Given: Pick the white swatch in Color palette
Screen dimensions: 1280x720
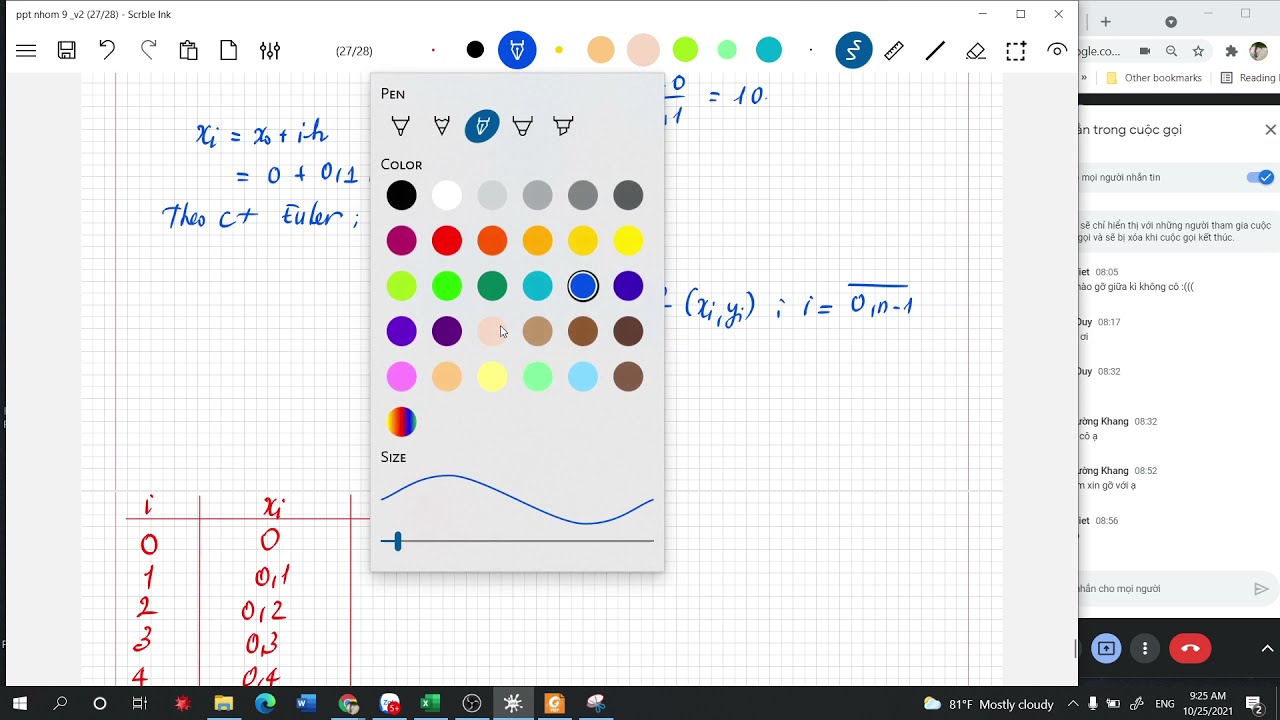Looking at the screenshot, I should pos(447,195).
